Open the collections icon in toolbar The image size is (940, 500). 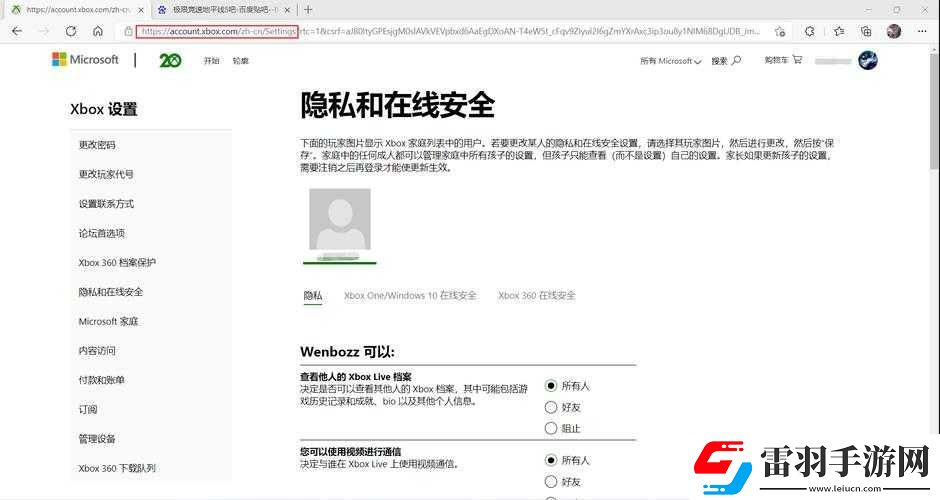click(x=866, y=31)
